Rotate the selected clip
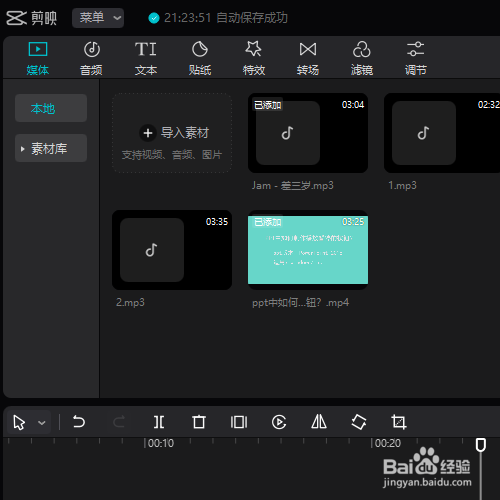This screenshot has width=500, height=500. coord(359,422)
